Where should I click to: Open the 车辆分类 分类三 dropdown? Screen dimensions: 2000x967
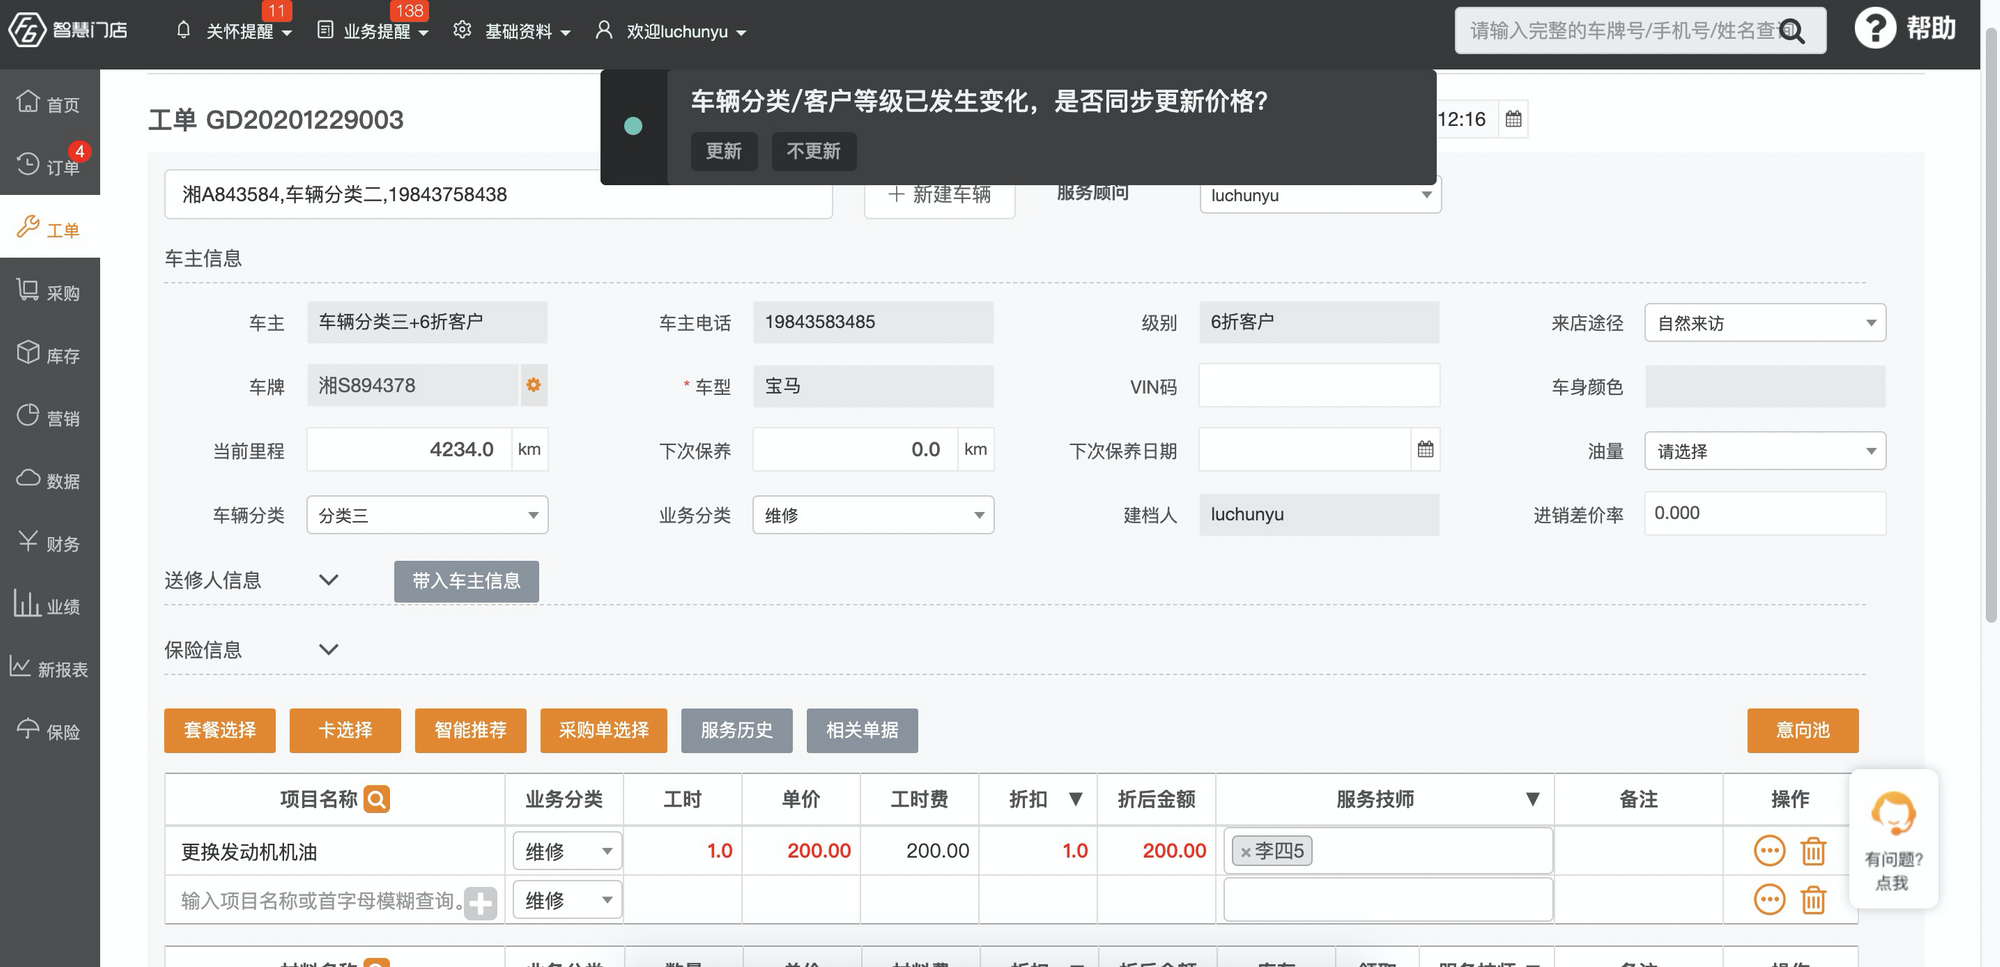pos(427,515)
